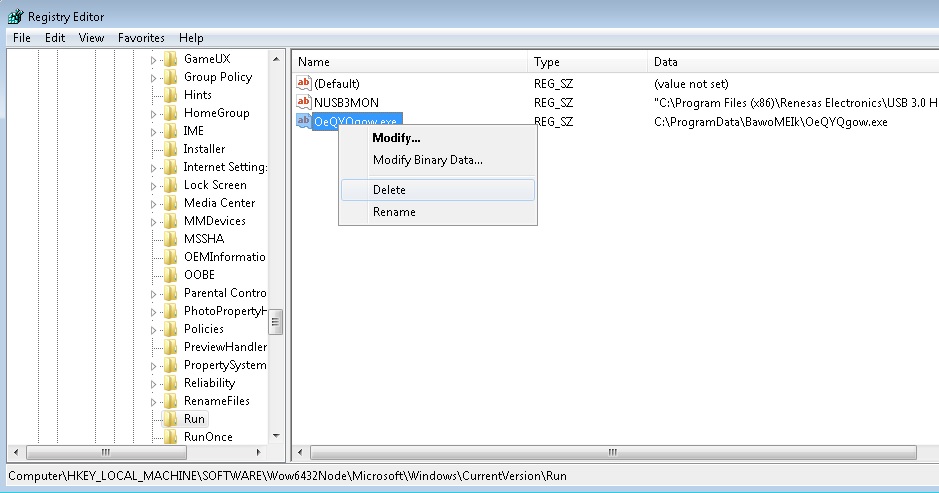The image size is (939, 493).
Task: Click the Reliability folder icon
Action: click(x=171, y=383)
